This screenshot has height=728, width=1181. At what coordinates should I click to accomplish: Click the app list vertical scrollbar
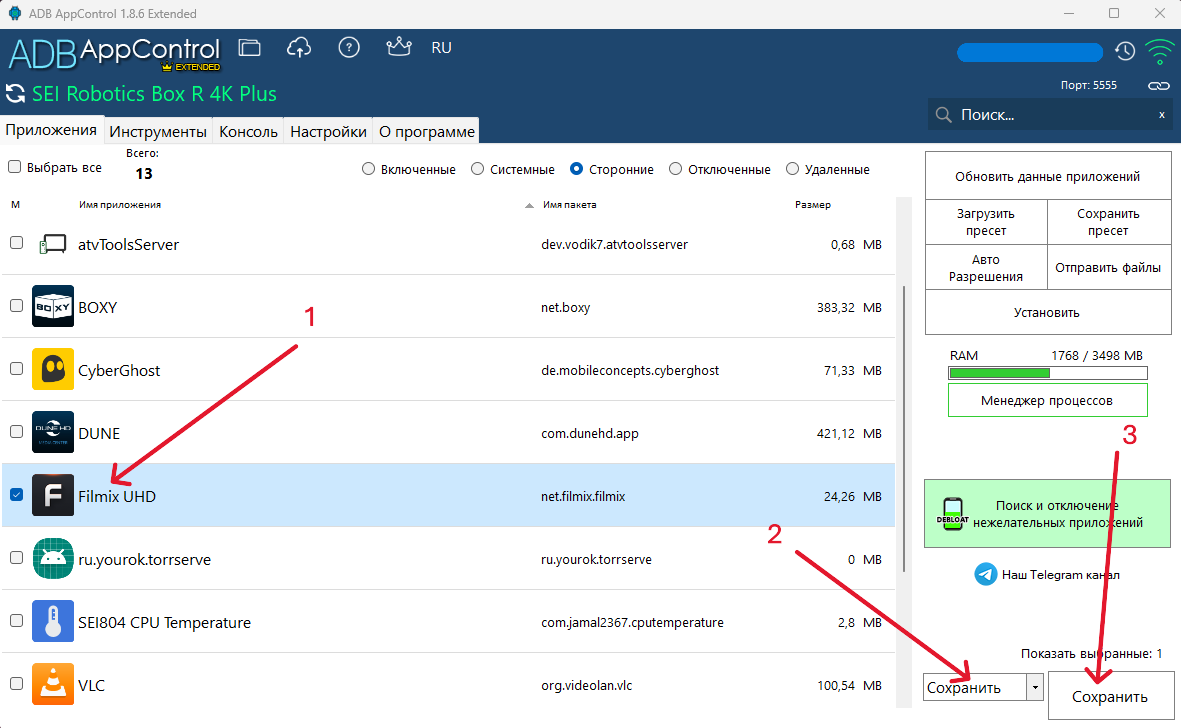pos(903,429)
